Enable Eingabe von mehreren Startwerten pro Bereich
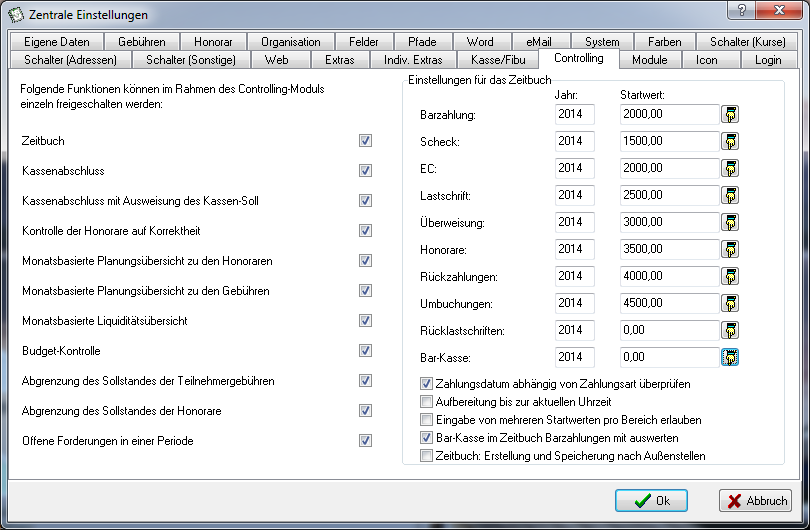 point(426,419)
